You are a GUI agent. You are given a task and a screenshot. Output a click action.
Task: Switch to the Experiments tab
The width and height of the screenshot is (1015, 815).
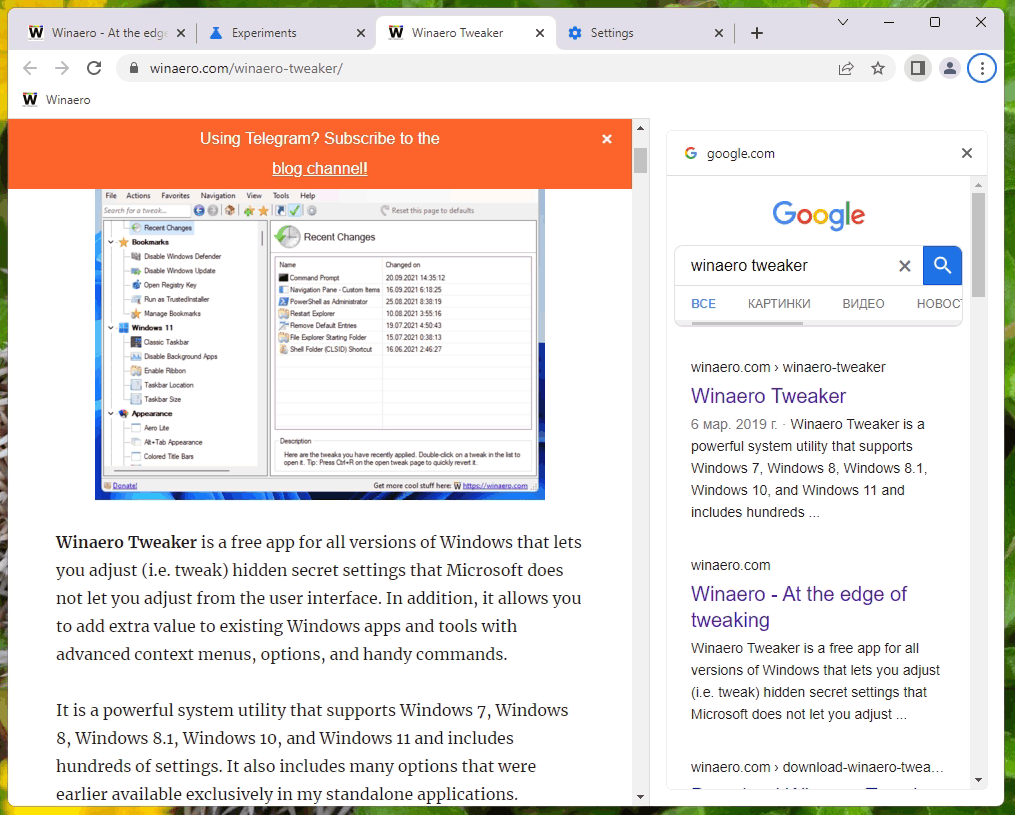(x=285, y=33)
